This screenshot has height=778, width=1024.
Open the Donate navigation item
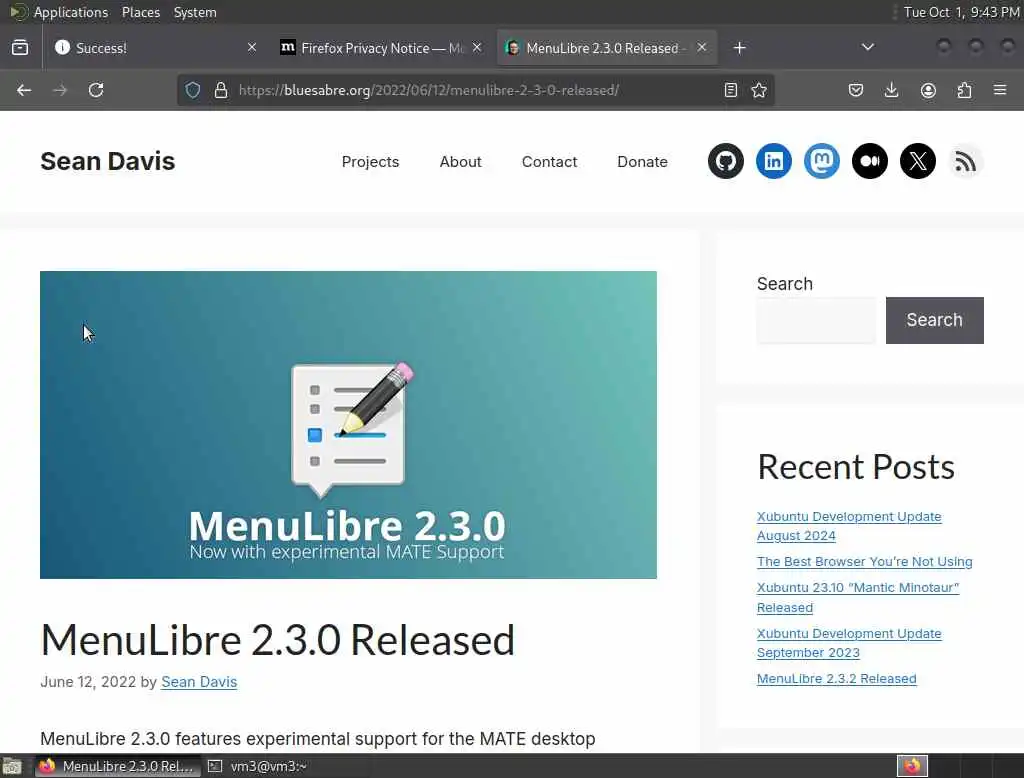(x=643, y=162)
